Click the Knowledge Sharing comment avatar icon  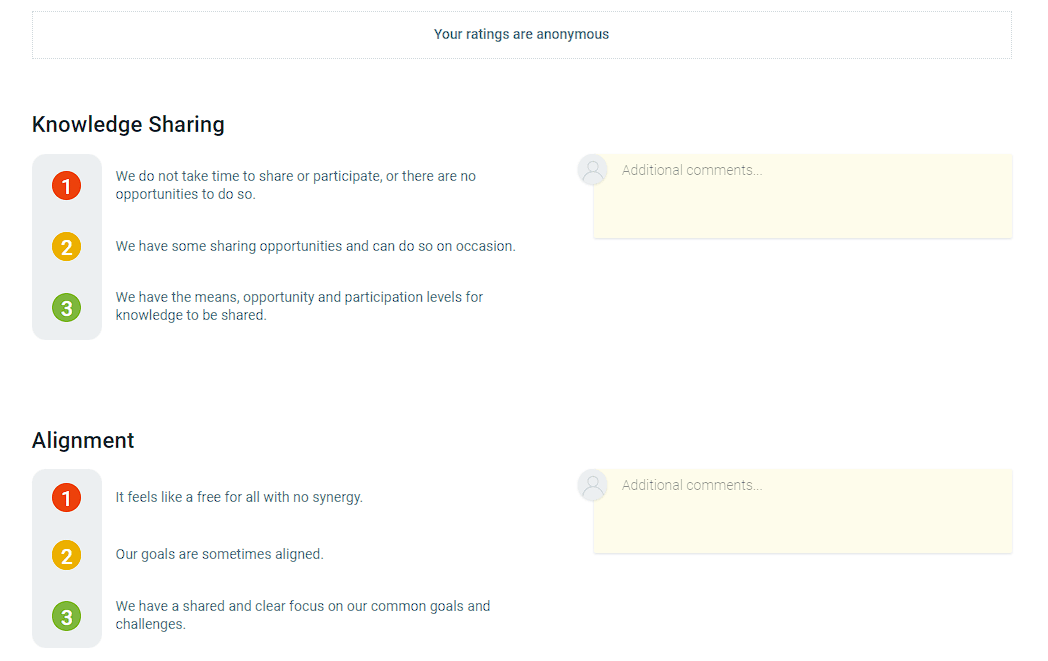[593, 170]
